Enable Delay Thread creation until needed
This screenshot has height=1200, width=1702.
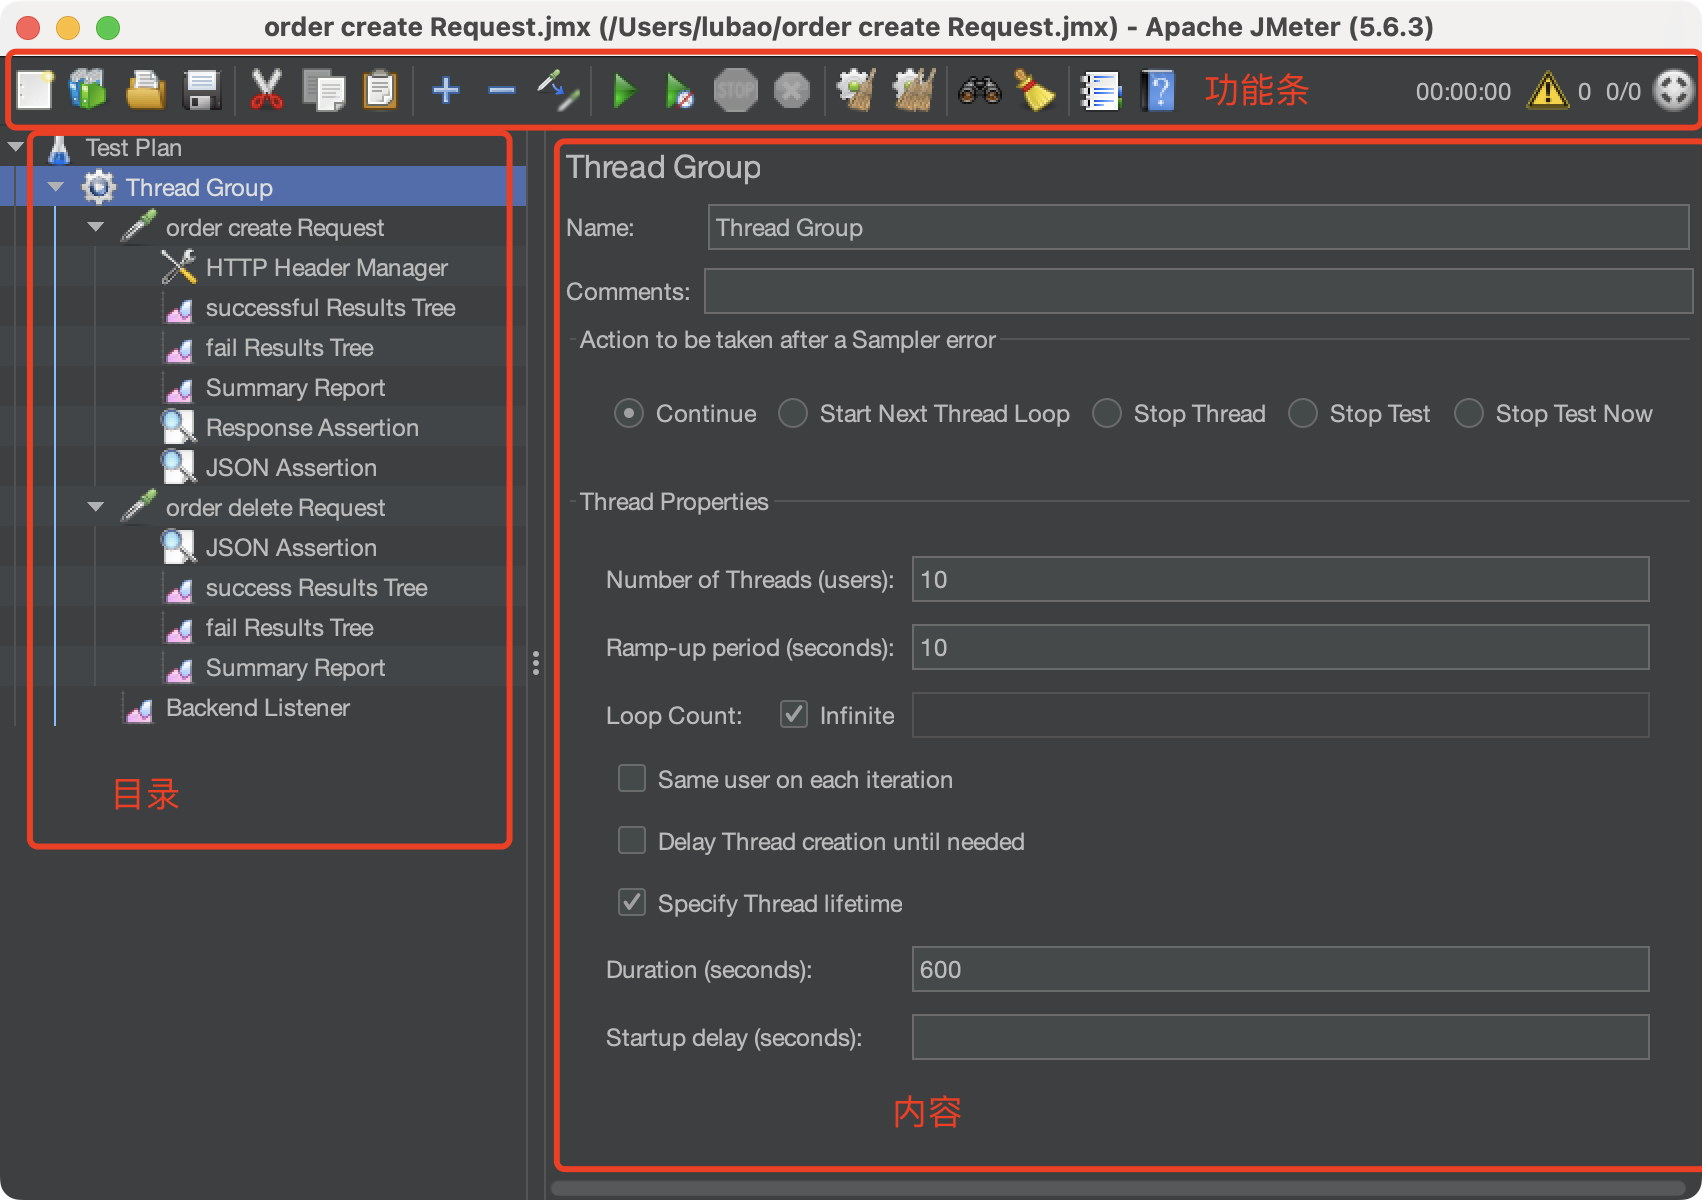coord(632,840)
